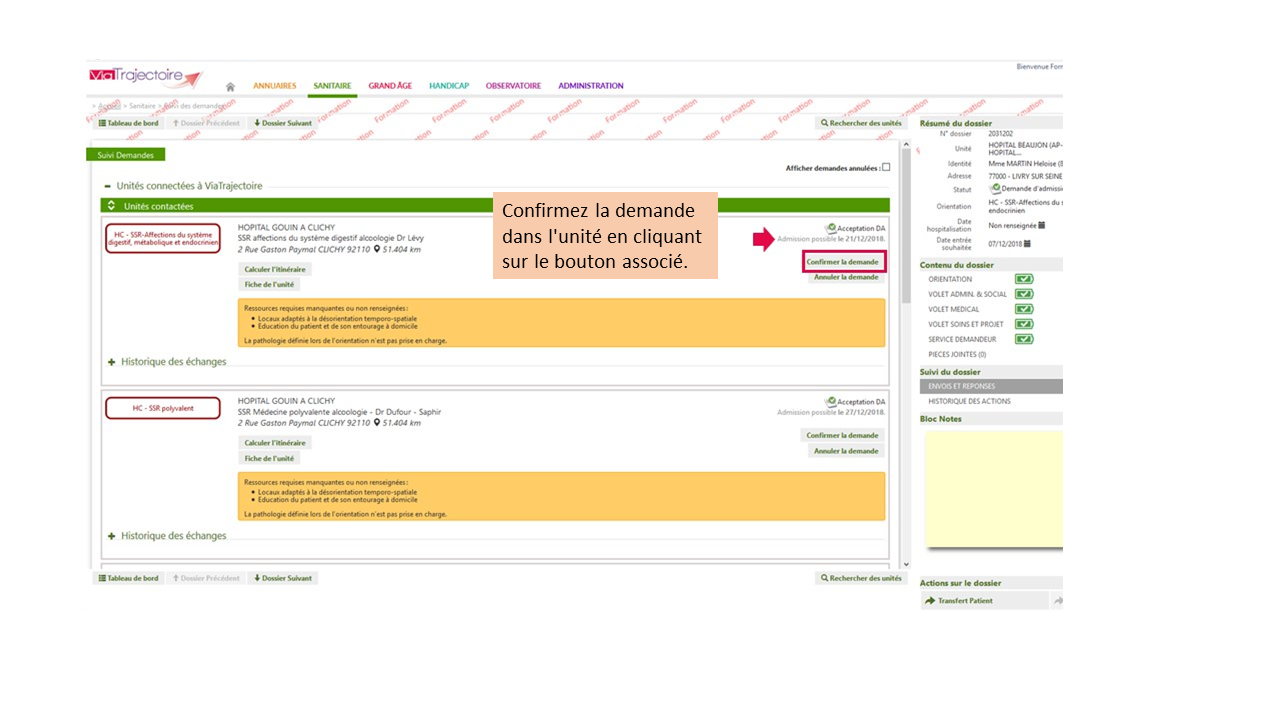The width and height of the screenshot is (1280, 720).
Task: Click the calendar icon beside 07/12/2018
Action: point(1027,243)
